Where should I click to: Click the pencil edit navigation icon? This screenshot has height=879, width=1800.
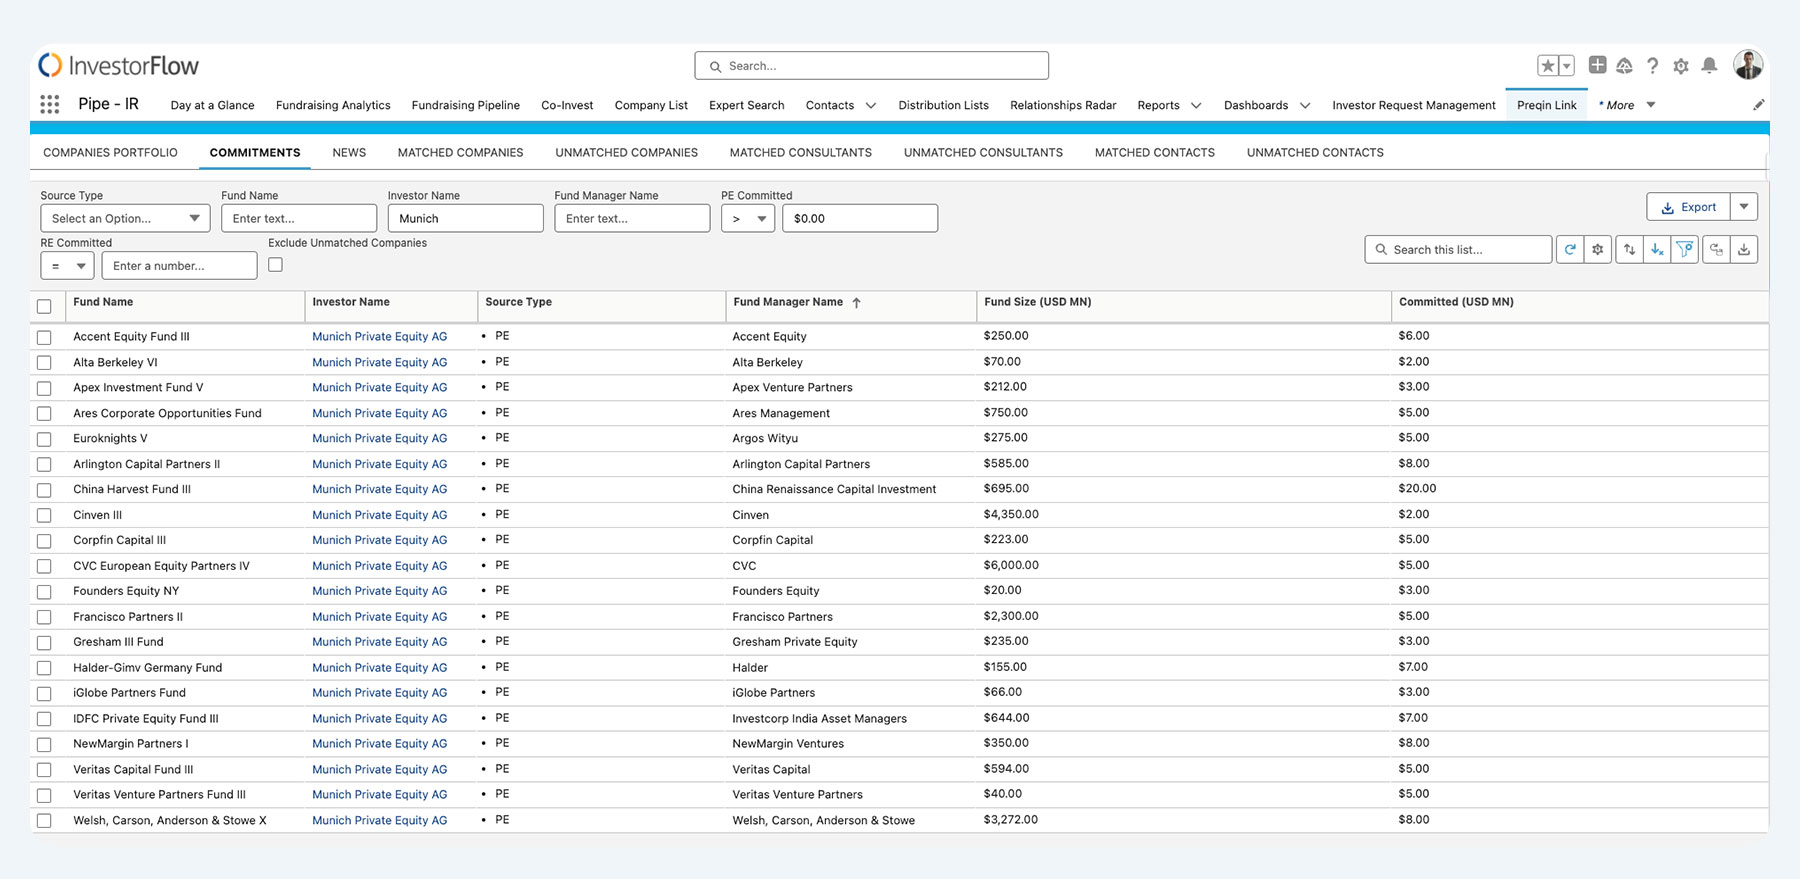pyautogui.click(x=1758, y=105)
